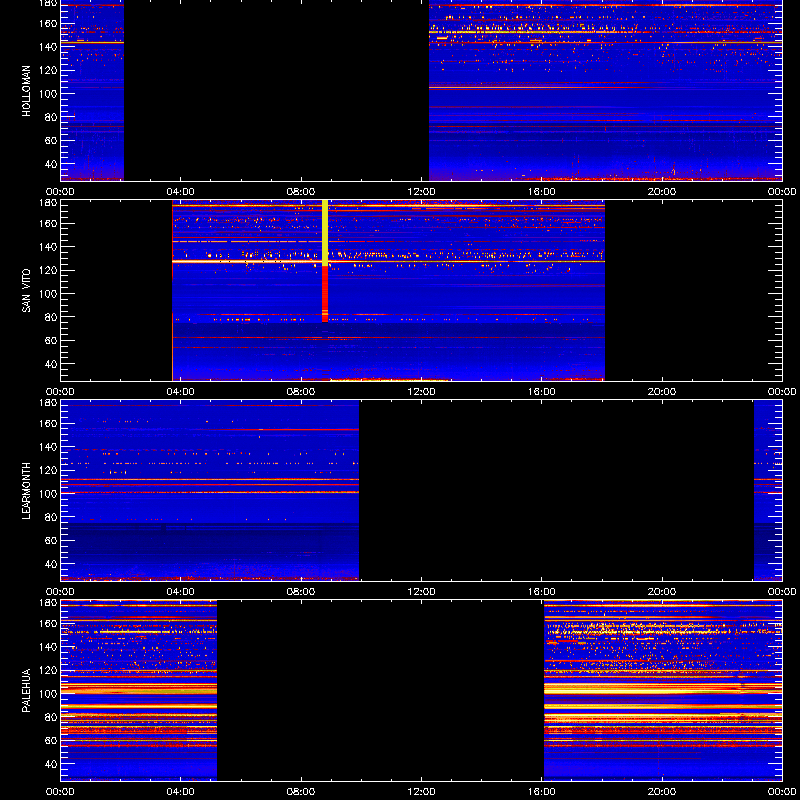Click the 08:00 time label under Learmonth panel
This screenshot has height=800, width=800.
click(x=301, y=592)
